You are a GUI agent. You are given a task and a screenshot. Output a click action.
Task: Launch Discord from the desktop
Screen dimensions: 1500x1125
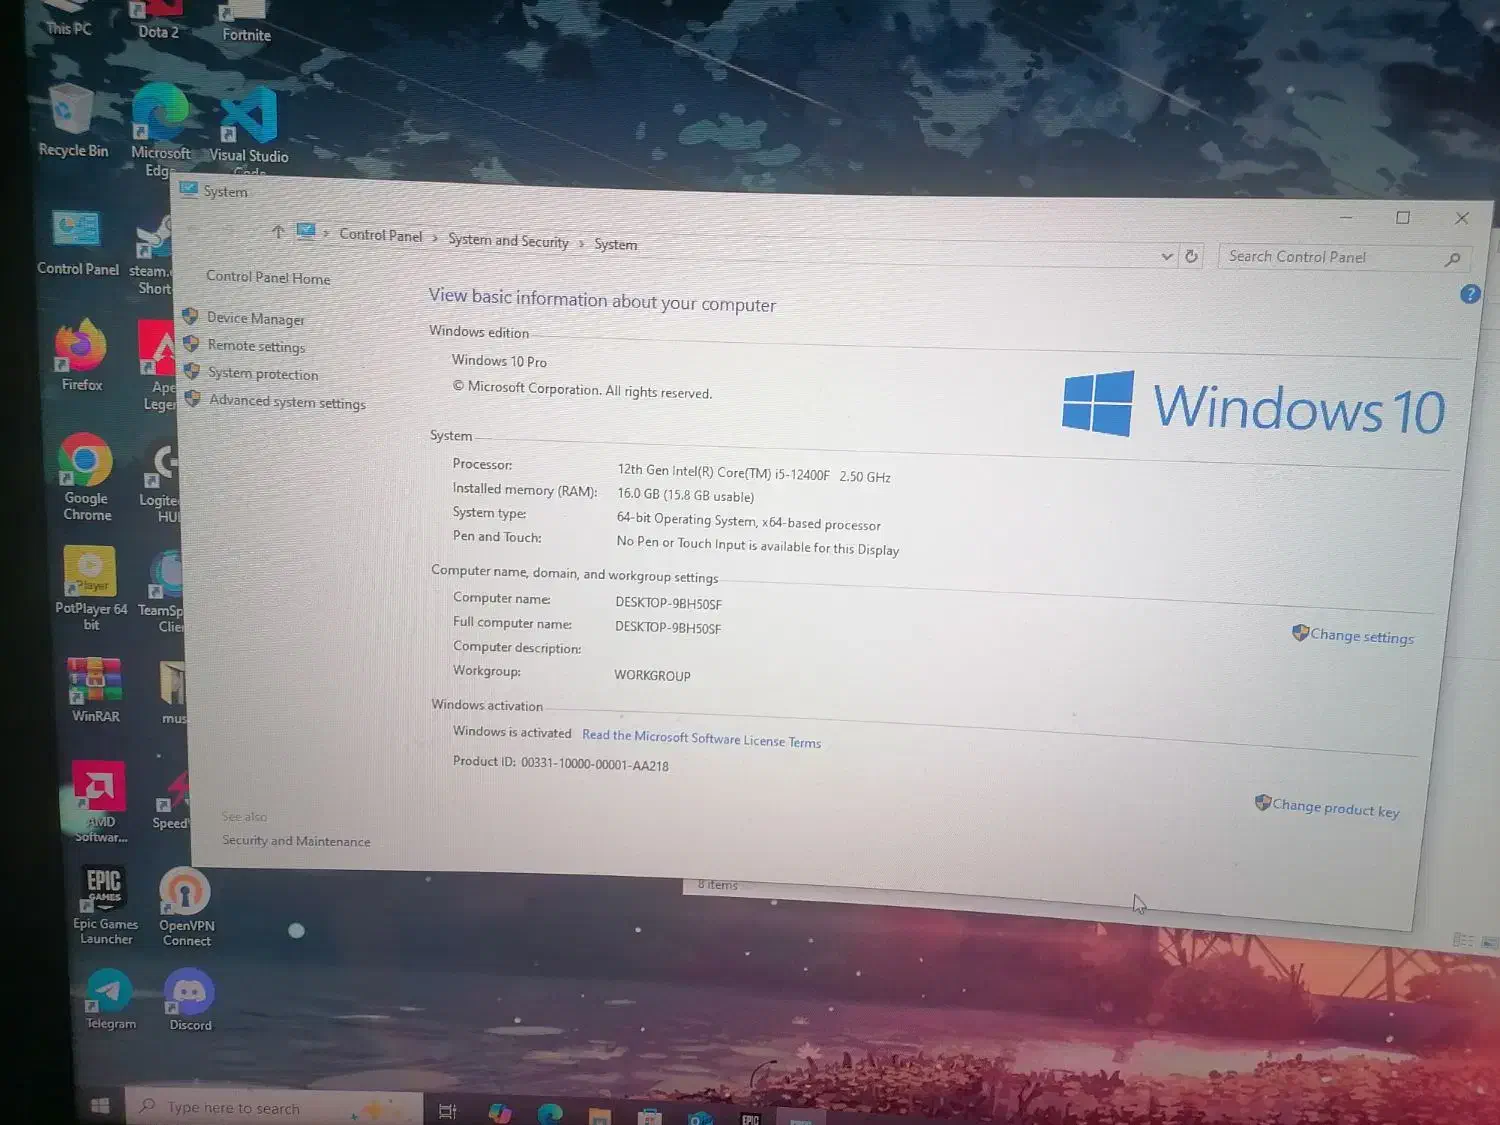189,1000
